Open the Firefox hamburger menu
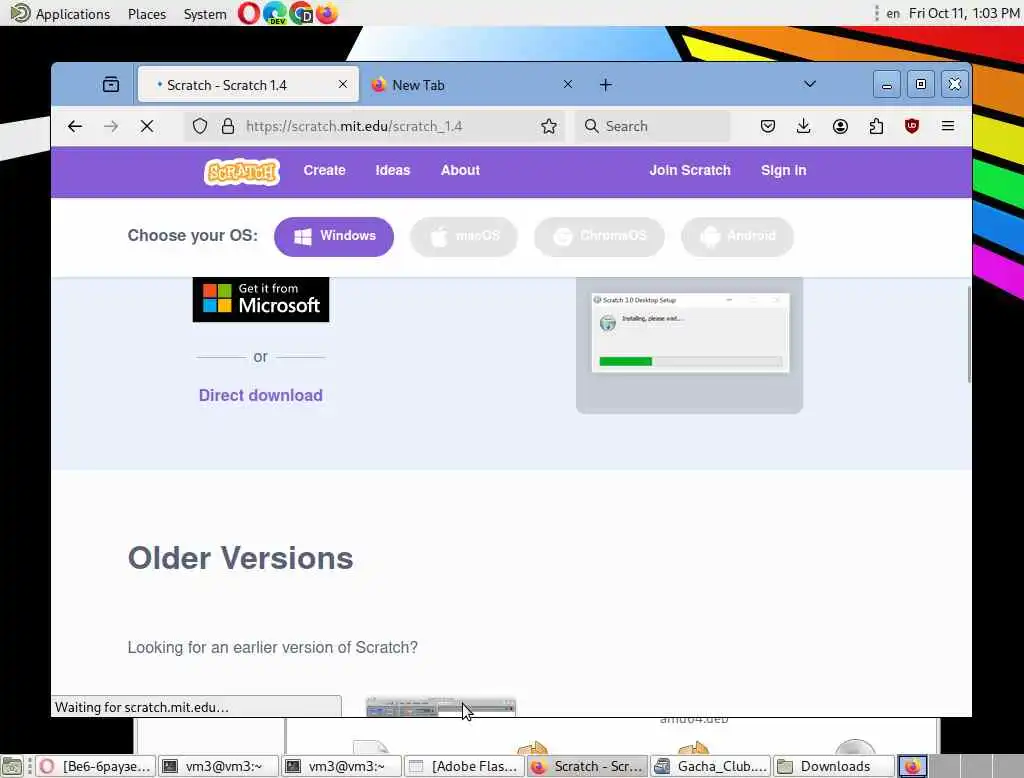This screenshot has height=778, width=1024. pos(948,126)
